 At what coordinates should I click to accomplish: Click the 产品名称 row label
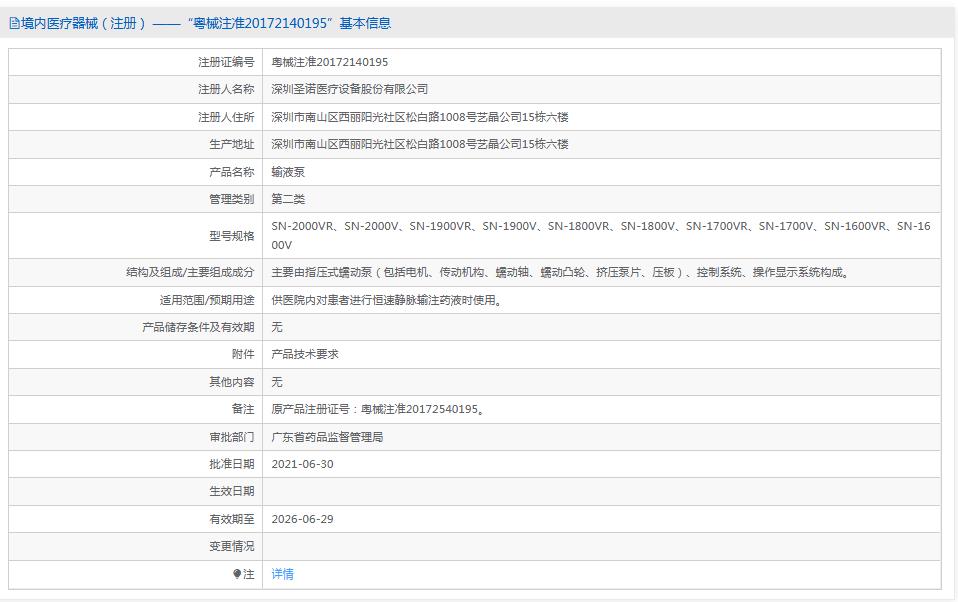click(x=232, y=172)
